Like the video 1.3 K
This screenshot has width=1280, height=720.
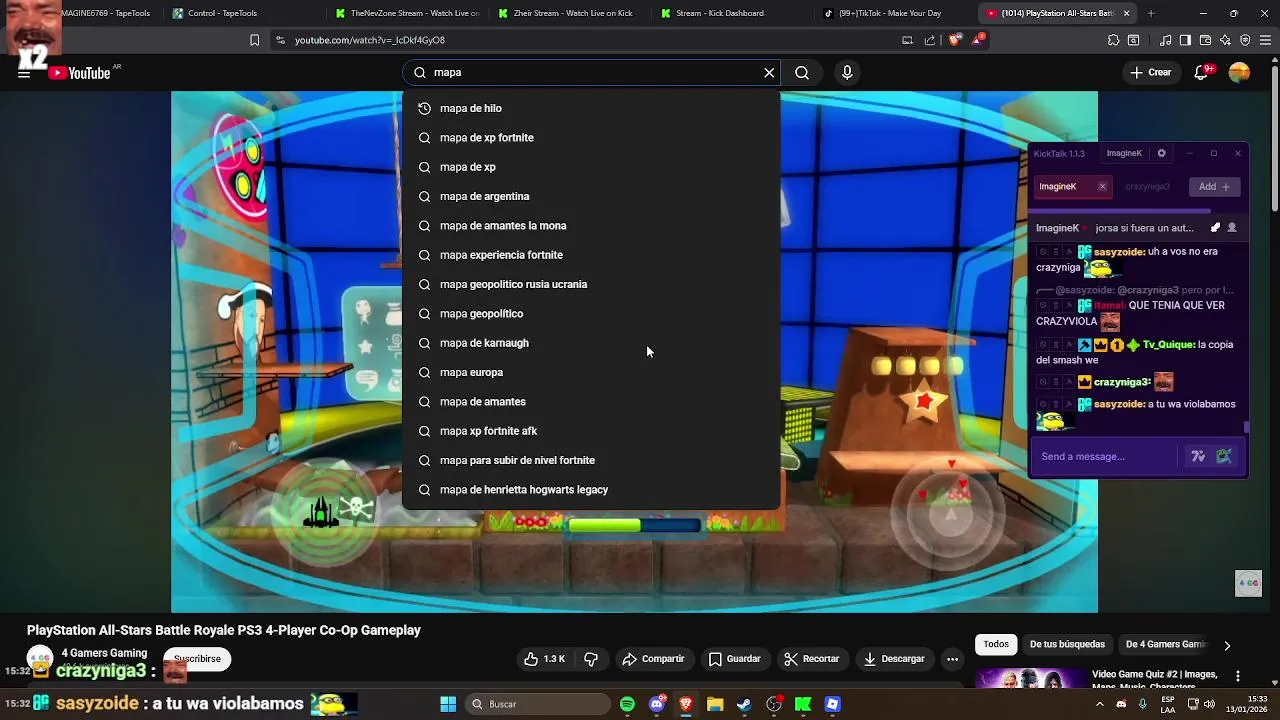[x=544, y=659]
